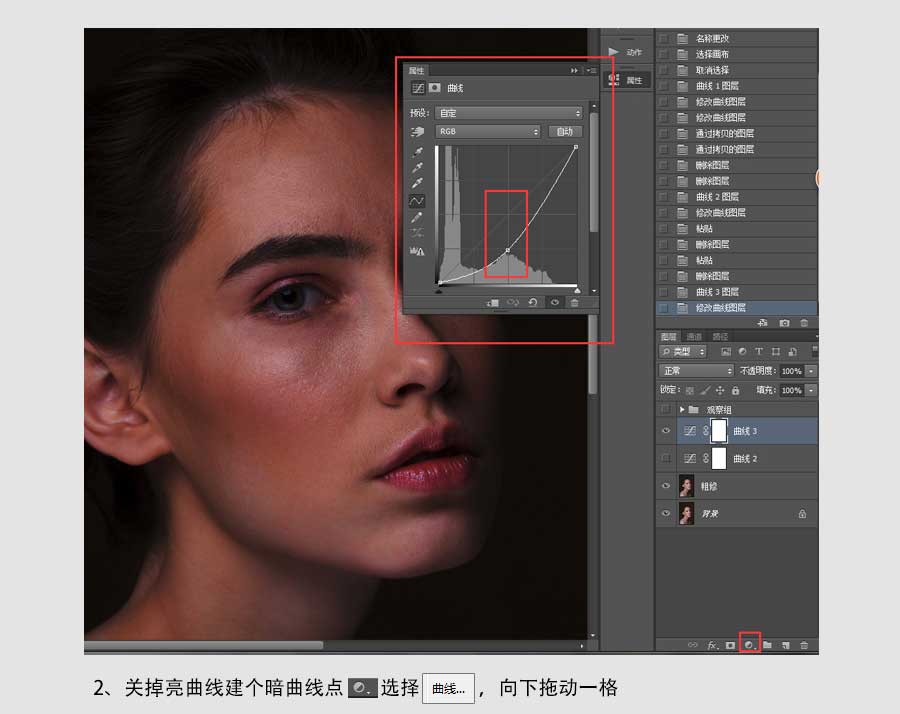Click the on-image targeted adjustment hand icon

(x=417, y=131)
